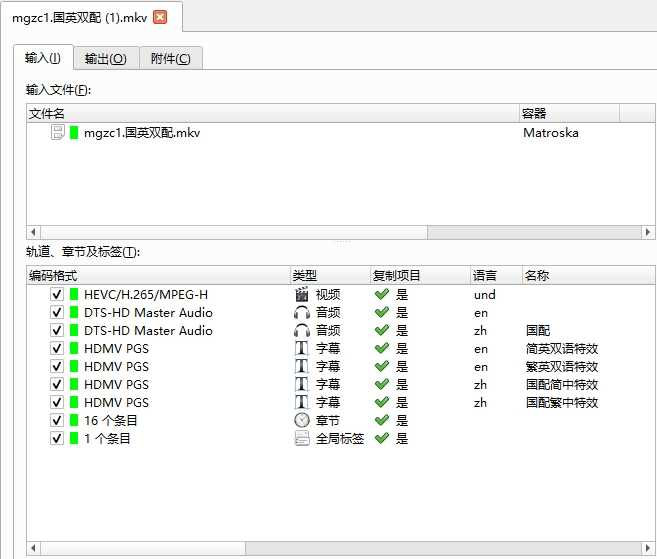Click green checkmark in 章节 row
Screen dimensions: 657x559
click(x=382, y=420)
